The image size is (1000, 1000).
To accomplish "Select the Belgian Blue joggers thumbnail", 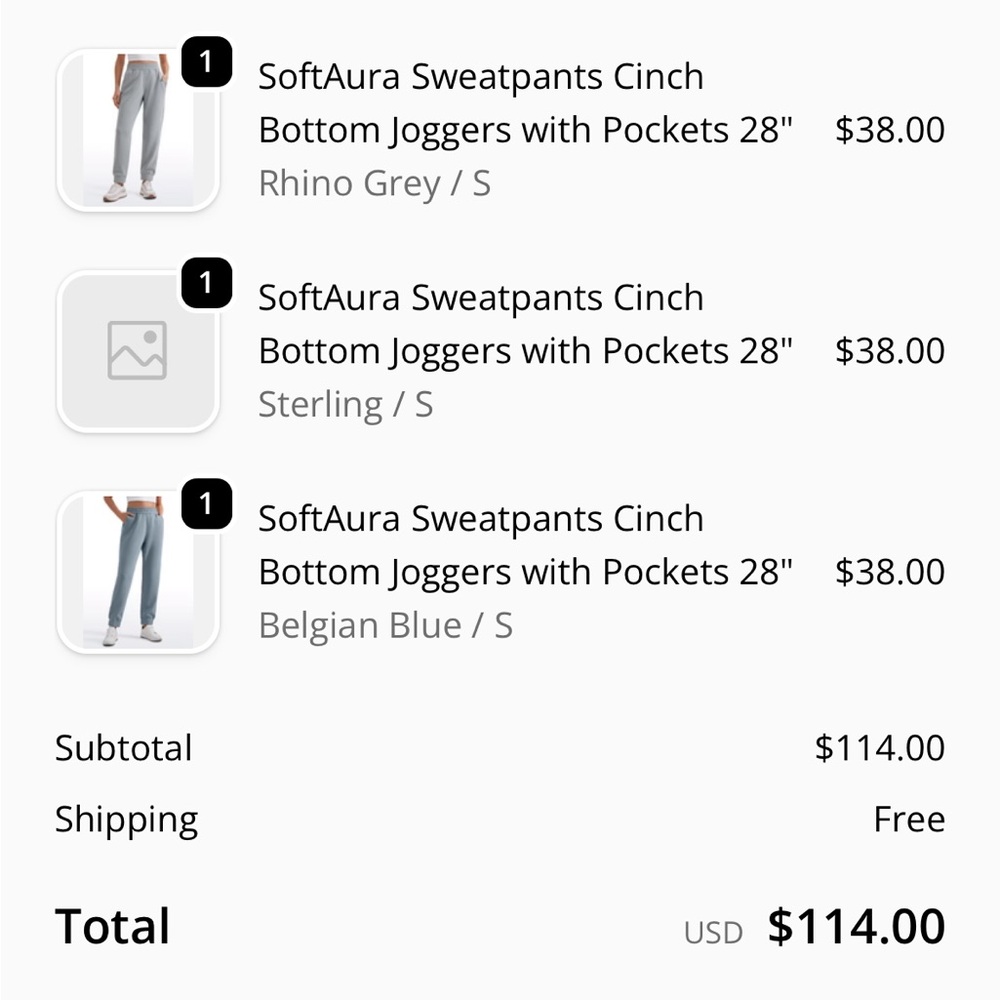I will [138, 570].
